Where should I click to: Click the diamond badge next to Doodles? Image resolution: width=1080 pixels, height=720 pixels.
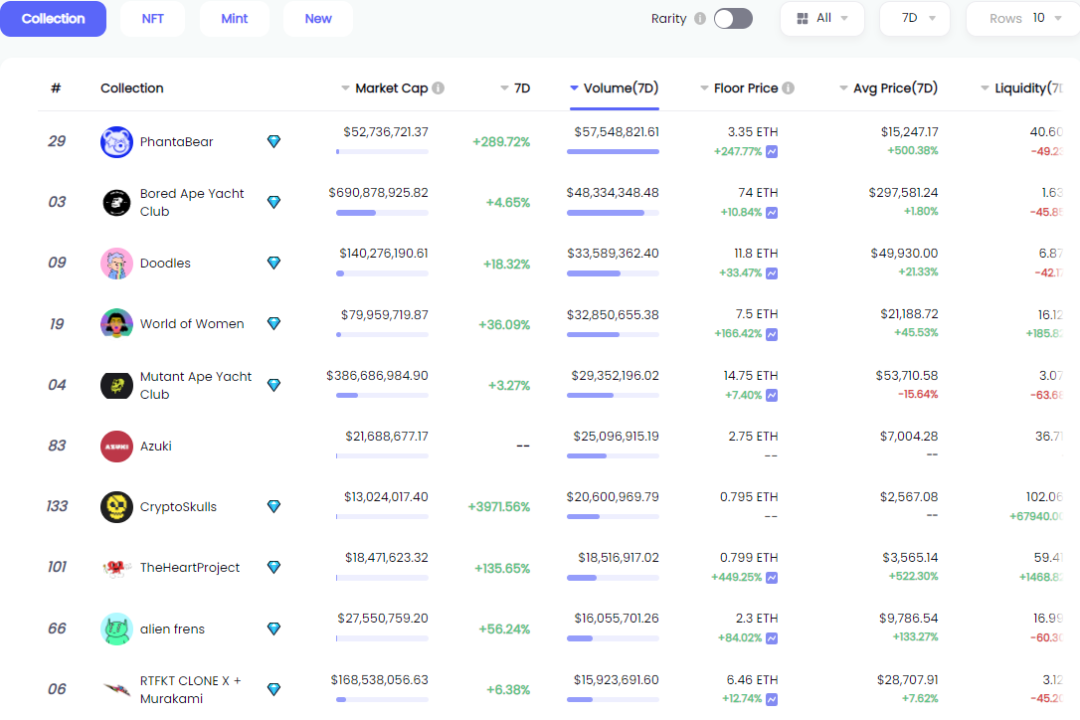click(274, 263)
